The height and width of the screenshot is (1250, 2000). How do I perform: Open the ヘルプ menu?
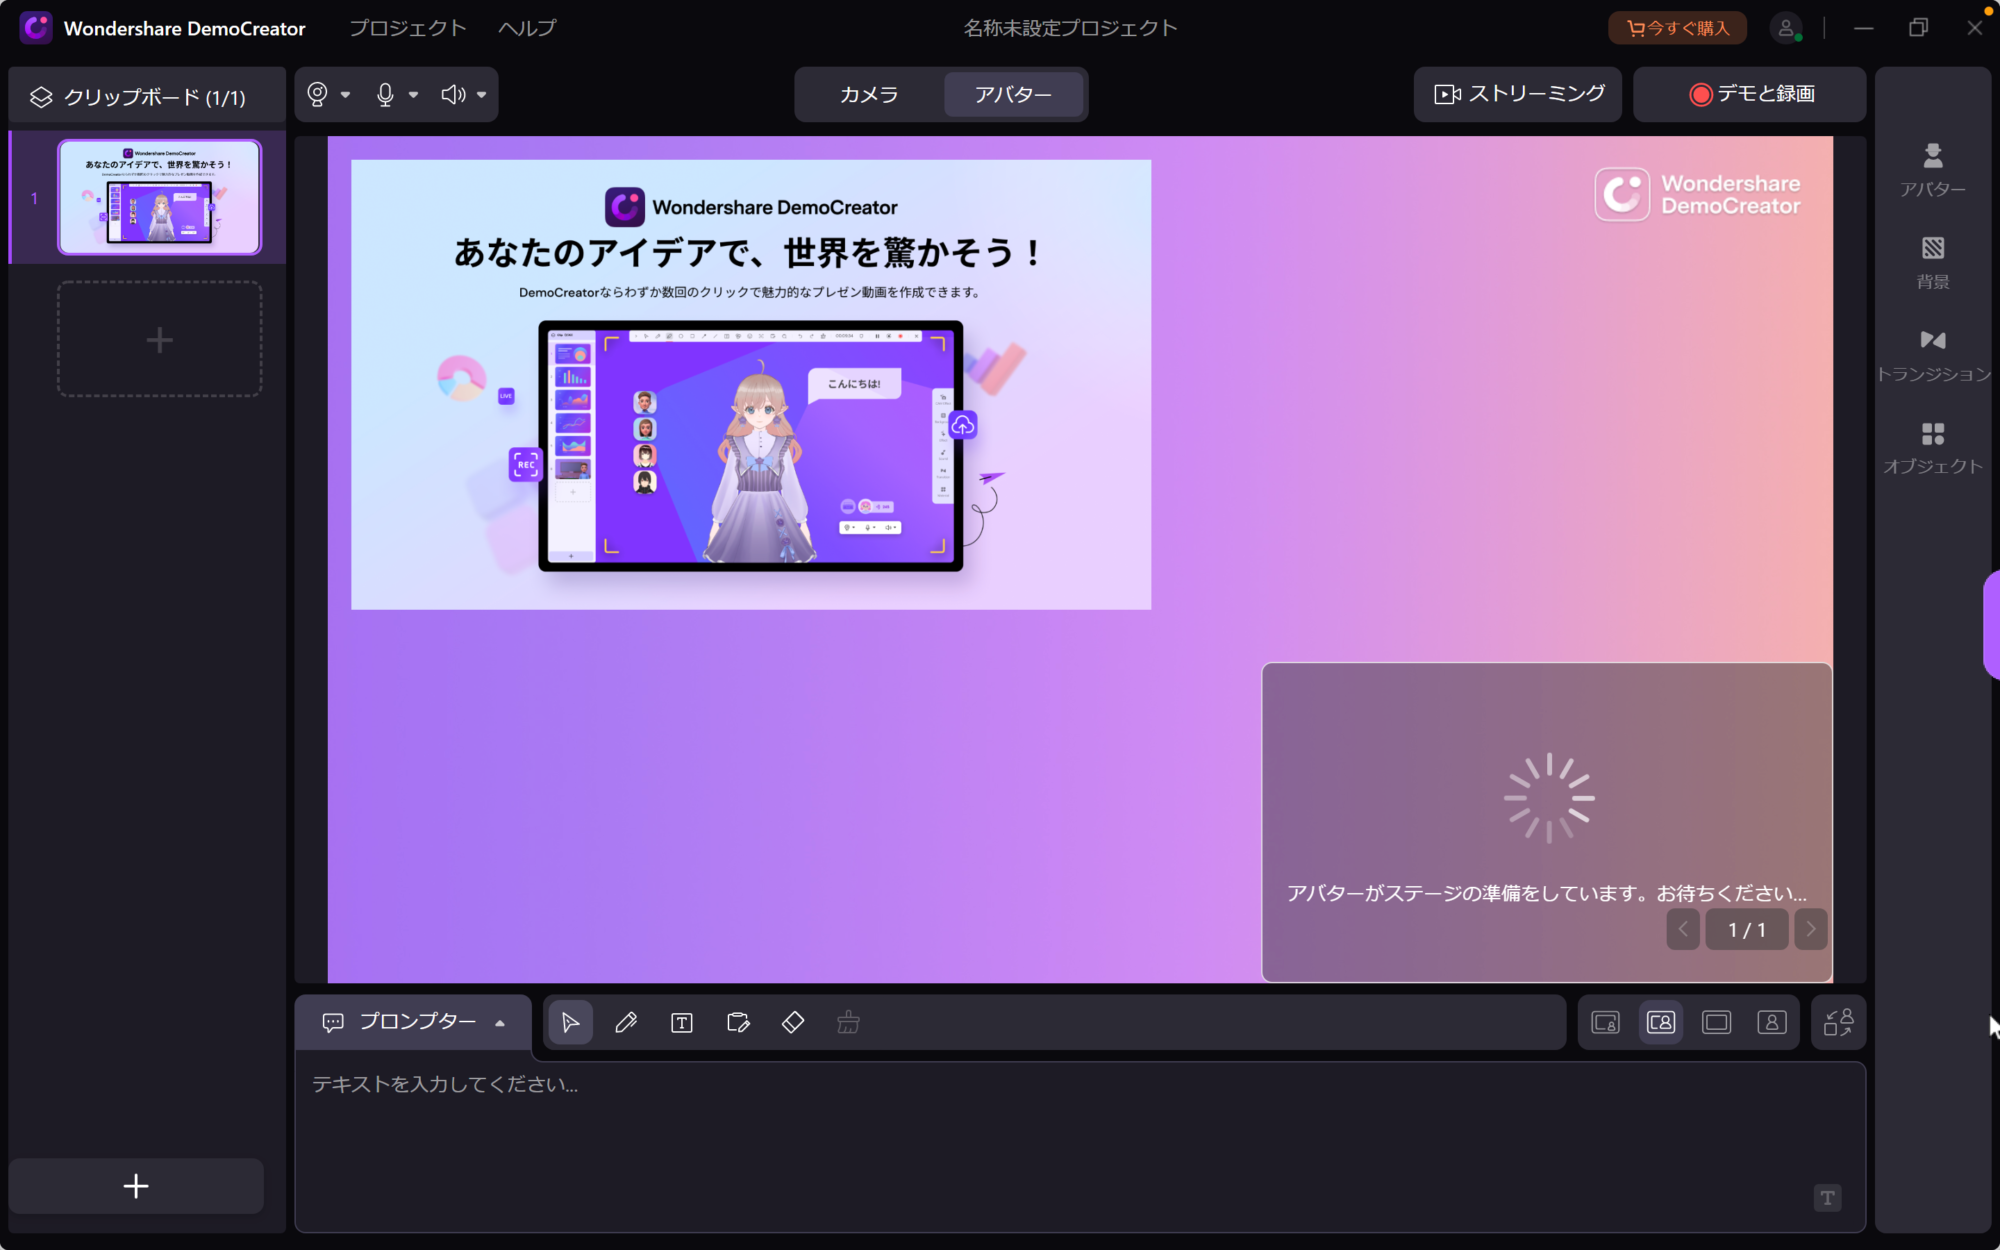[527, 28]
